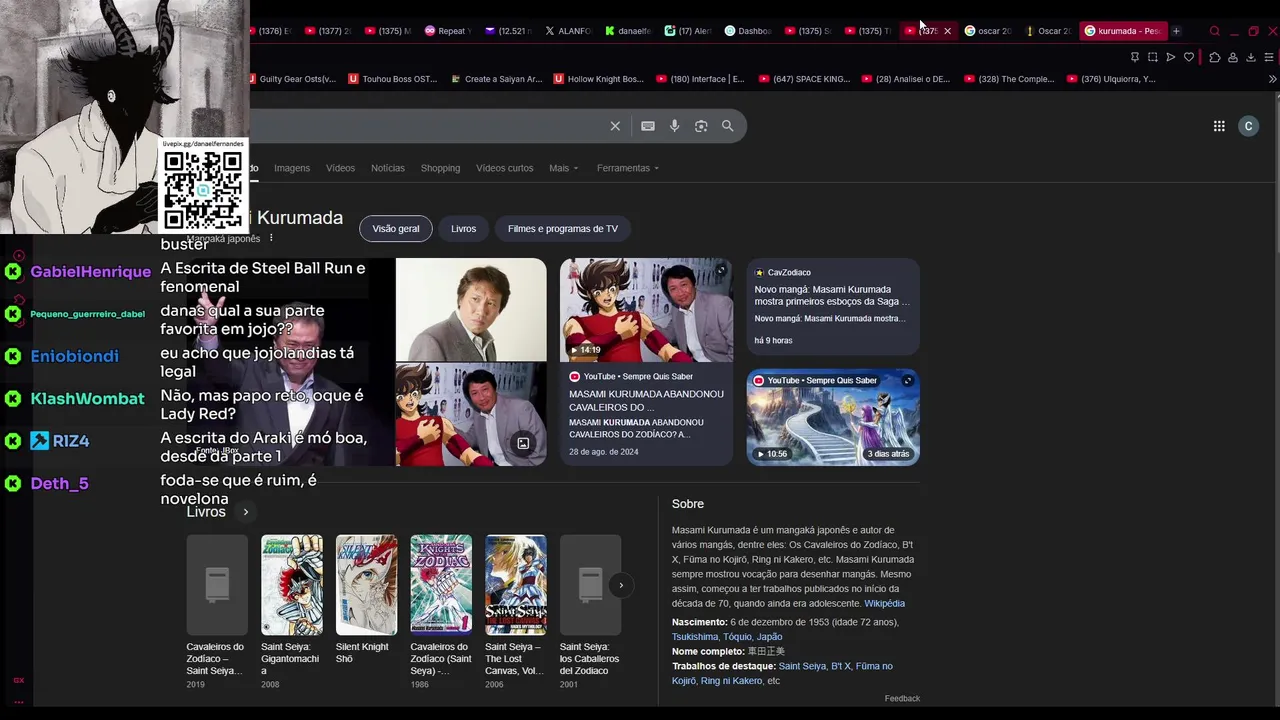Switch to the Imagens search tab
The width and height of the screenshot is (1280, 720).
(x=292, y=168)
